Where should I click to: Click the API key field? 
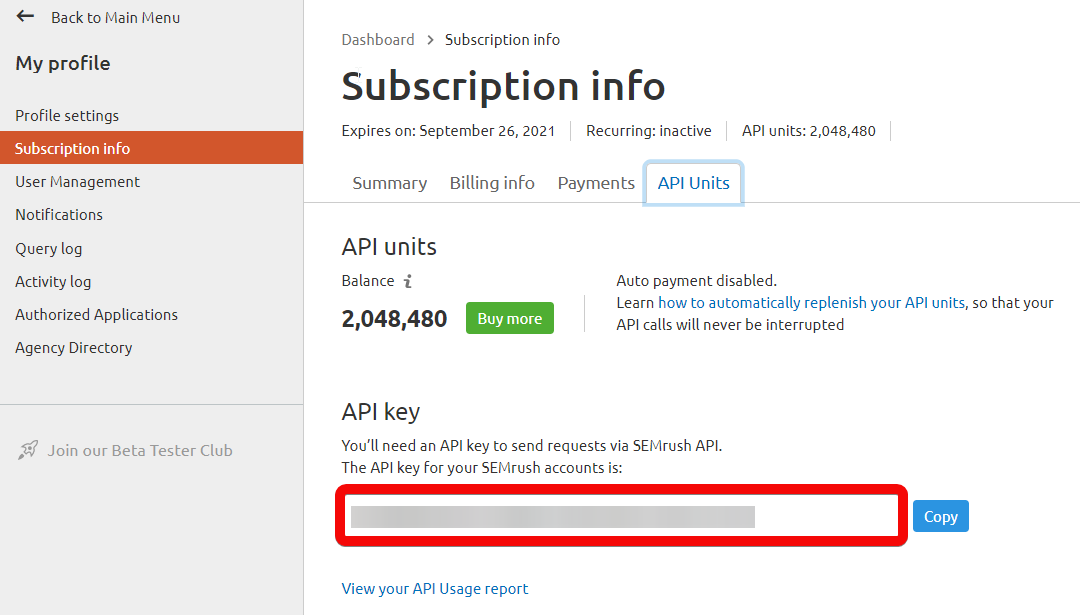(621, 516)
